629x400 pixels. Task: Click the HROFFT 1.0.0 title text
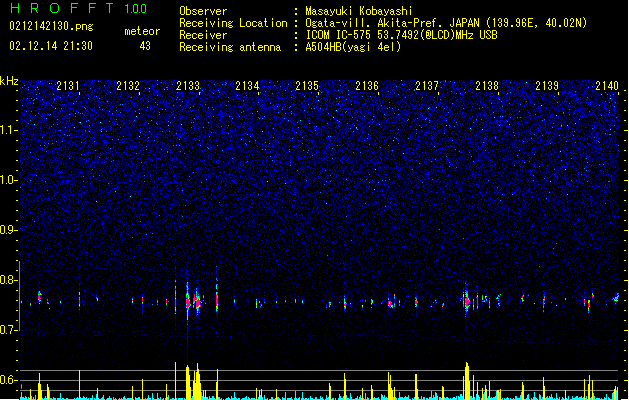[79, 8]
